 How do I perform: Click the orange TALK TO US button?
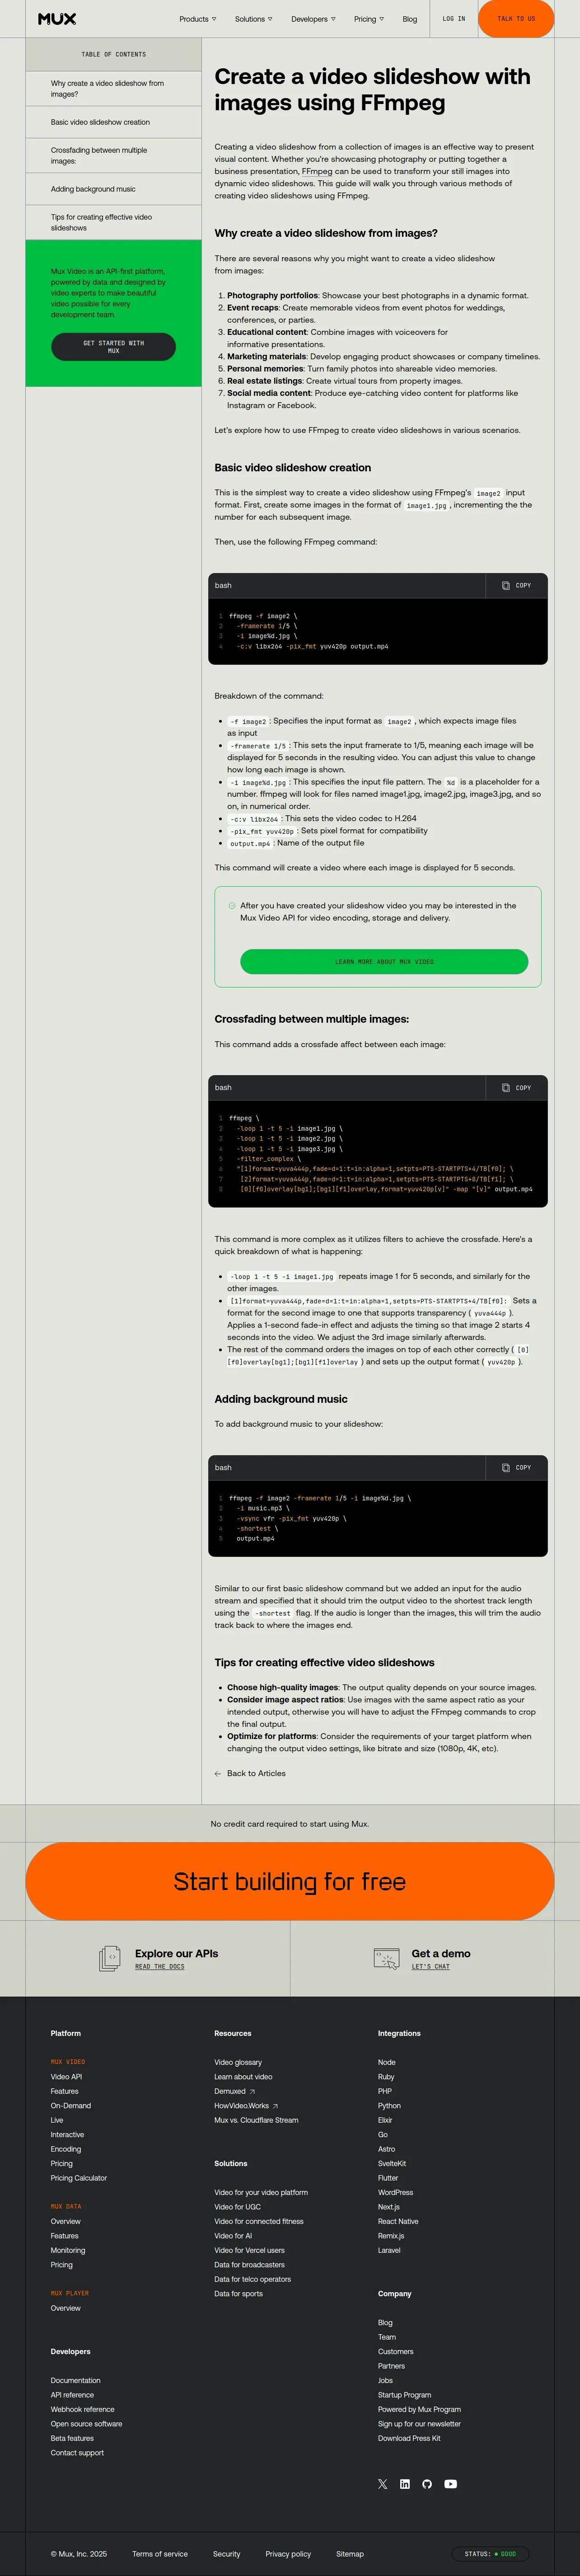click(516, 19)
